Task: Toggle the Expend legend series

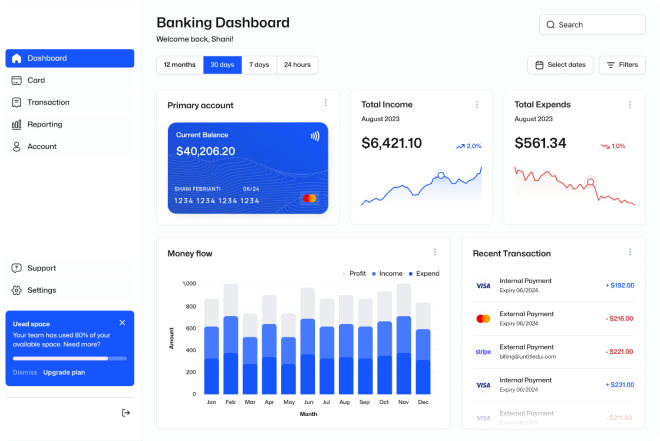Action: pyautogui.click(x=422, y=272)
